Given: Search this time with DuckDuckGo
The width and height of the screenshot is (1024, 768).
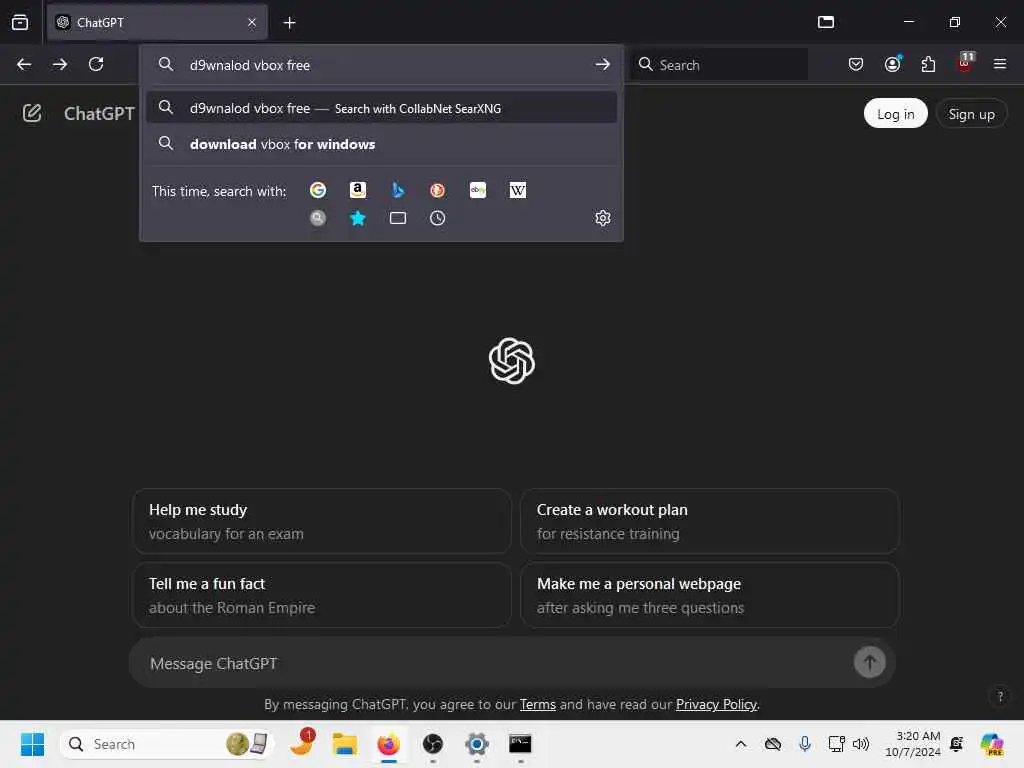Looking at the screenshot, I should 438,190.
